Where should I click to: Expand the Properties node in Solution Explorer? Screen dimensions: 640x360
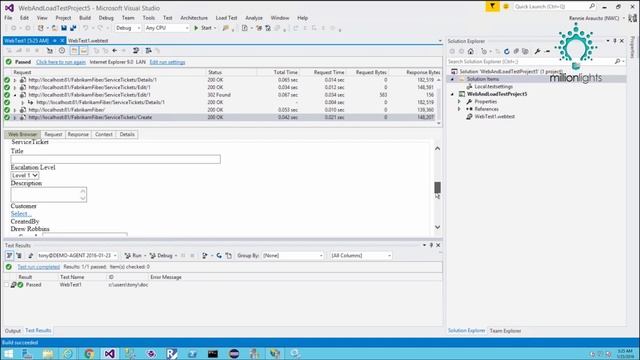point(459,102)
